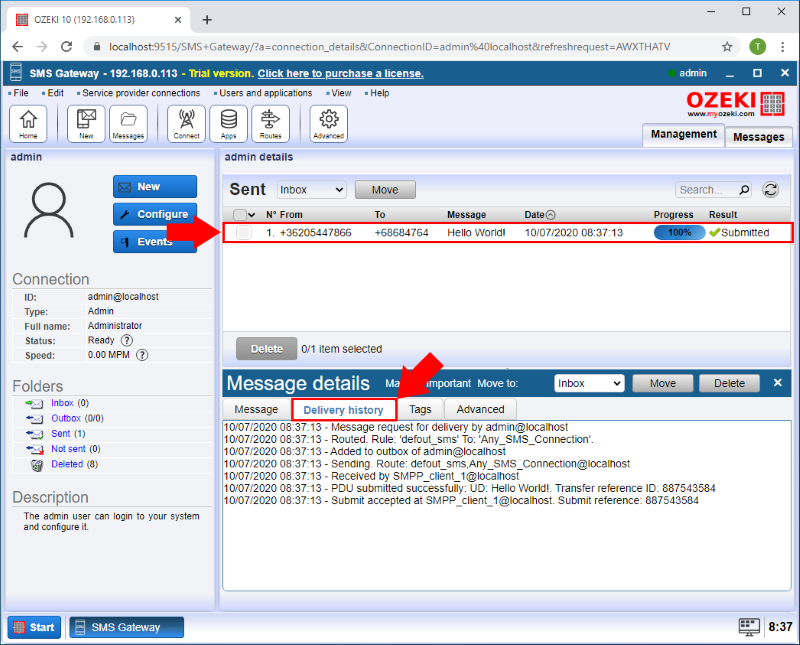Image resolution: width=800 pixels, height=645 pixels.
Task: Click the Deleted trash bin icon
Action: tap(37, 465)
